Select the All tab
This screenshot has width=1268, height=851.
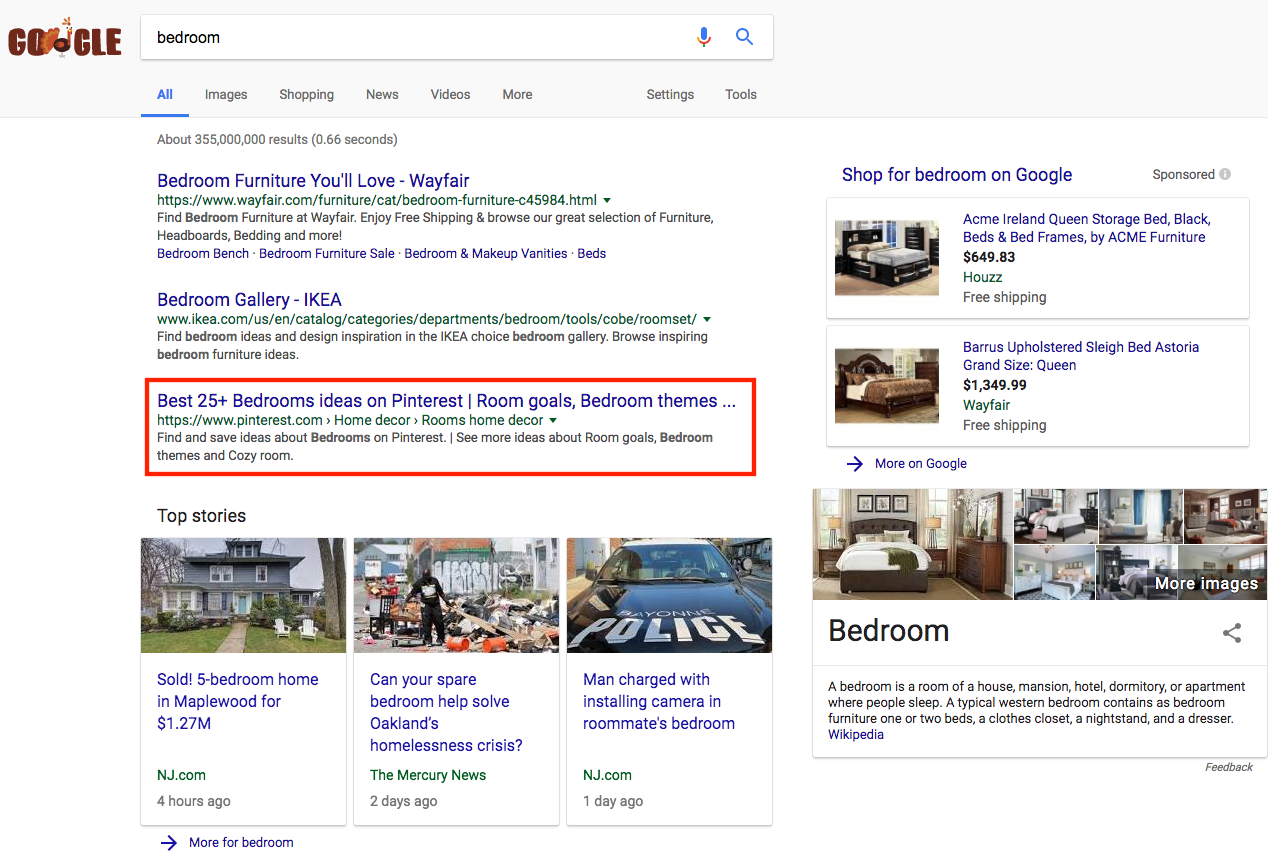click(x=165, y=94)
